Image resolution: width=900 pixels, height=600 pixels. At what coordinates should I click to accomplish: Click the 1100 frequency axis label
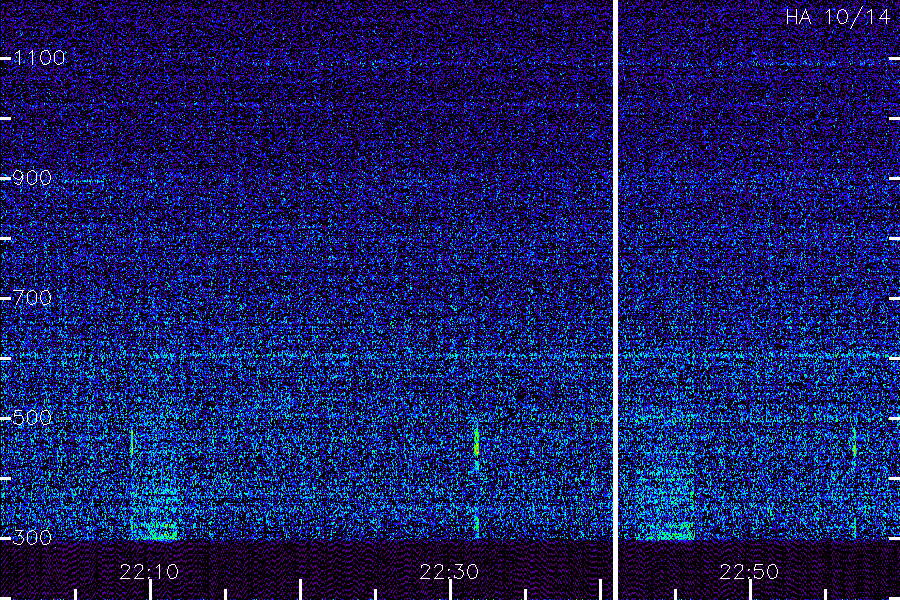coord(40,58)
